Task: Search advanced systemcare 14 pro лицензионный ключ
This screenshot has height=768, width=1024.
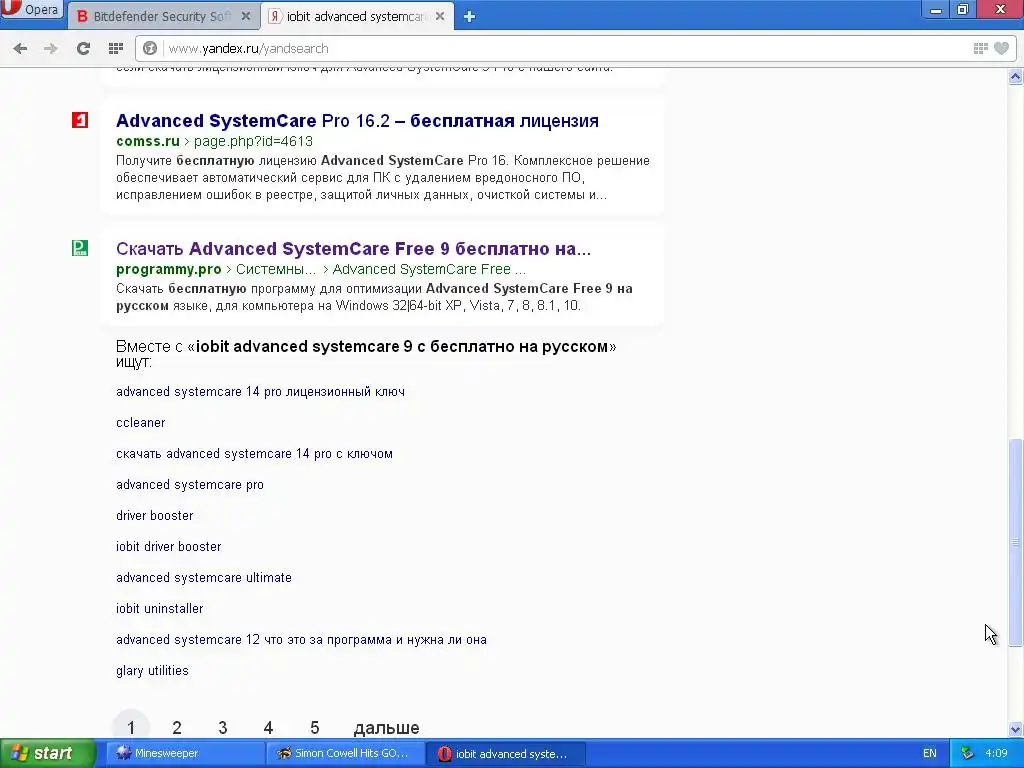Action: click(261, 392)
